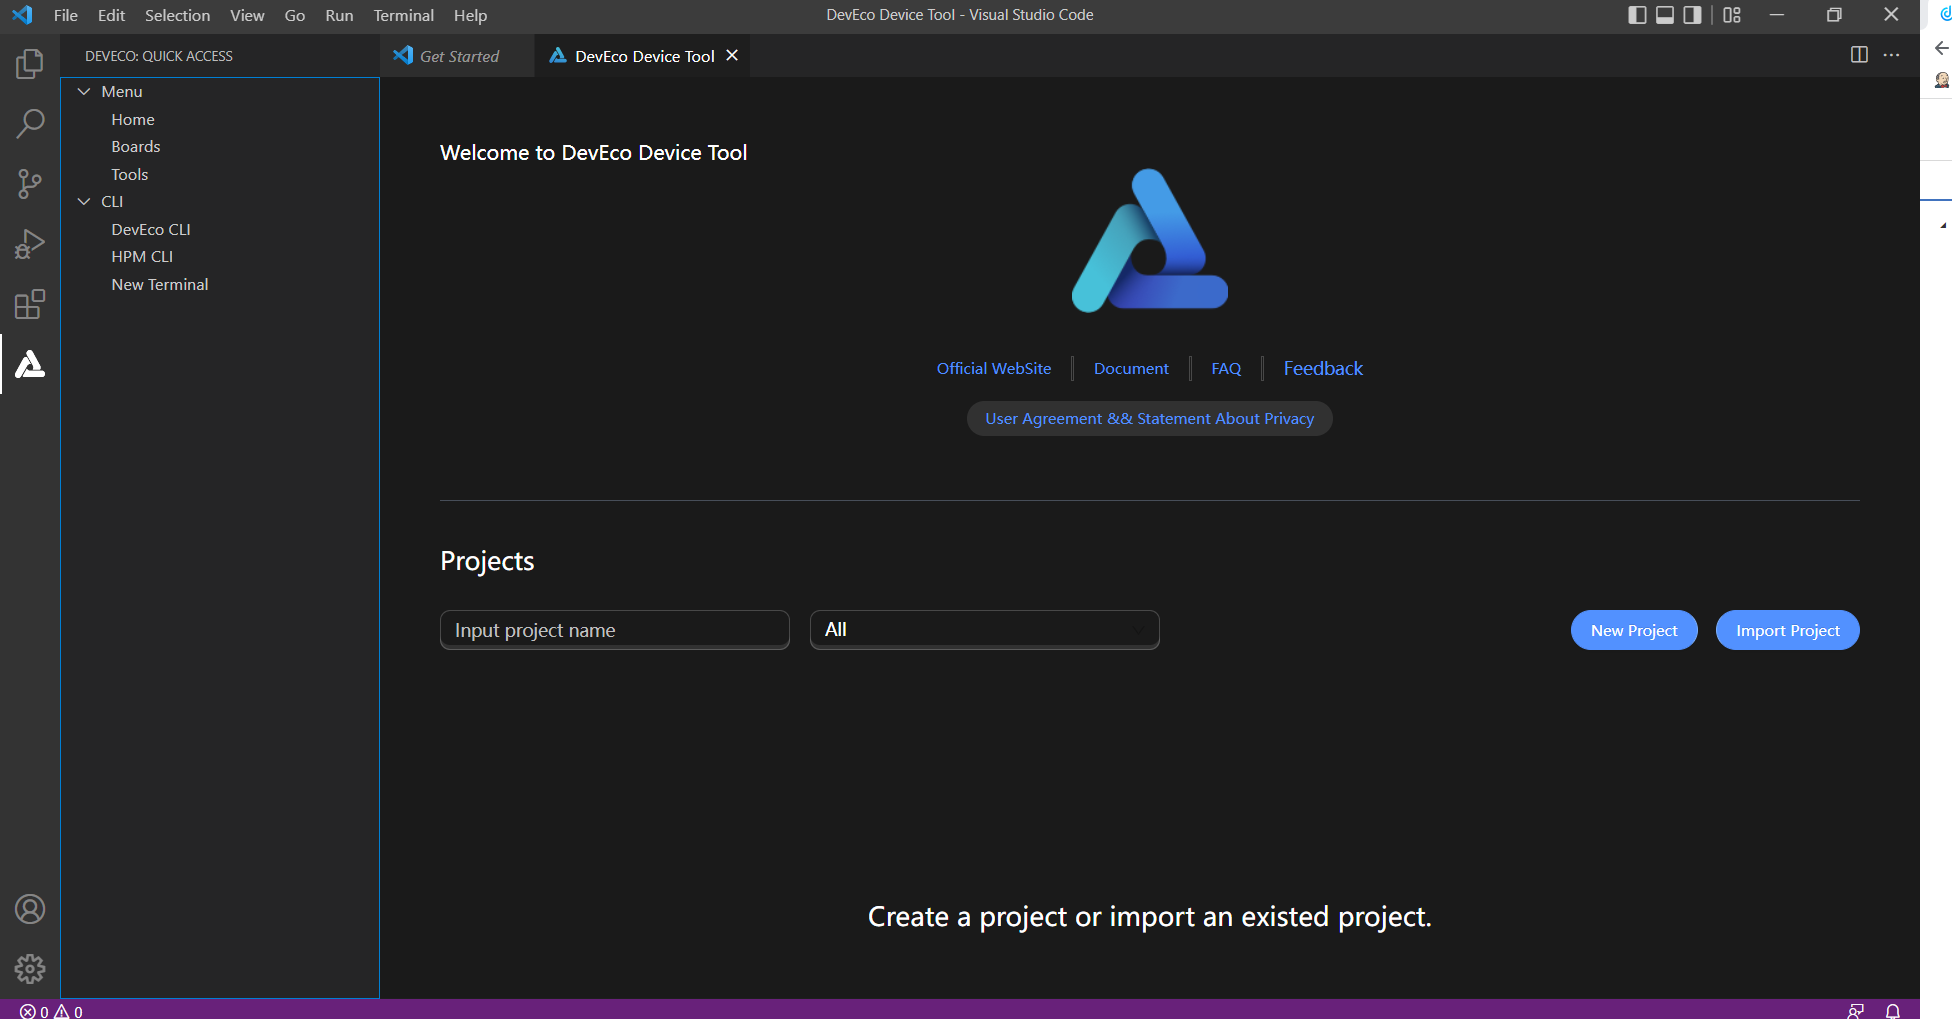Open New Terminal tree item
This screenshot has width=1952, height=1019.
[x=160, y=284]
